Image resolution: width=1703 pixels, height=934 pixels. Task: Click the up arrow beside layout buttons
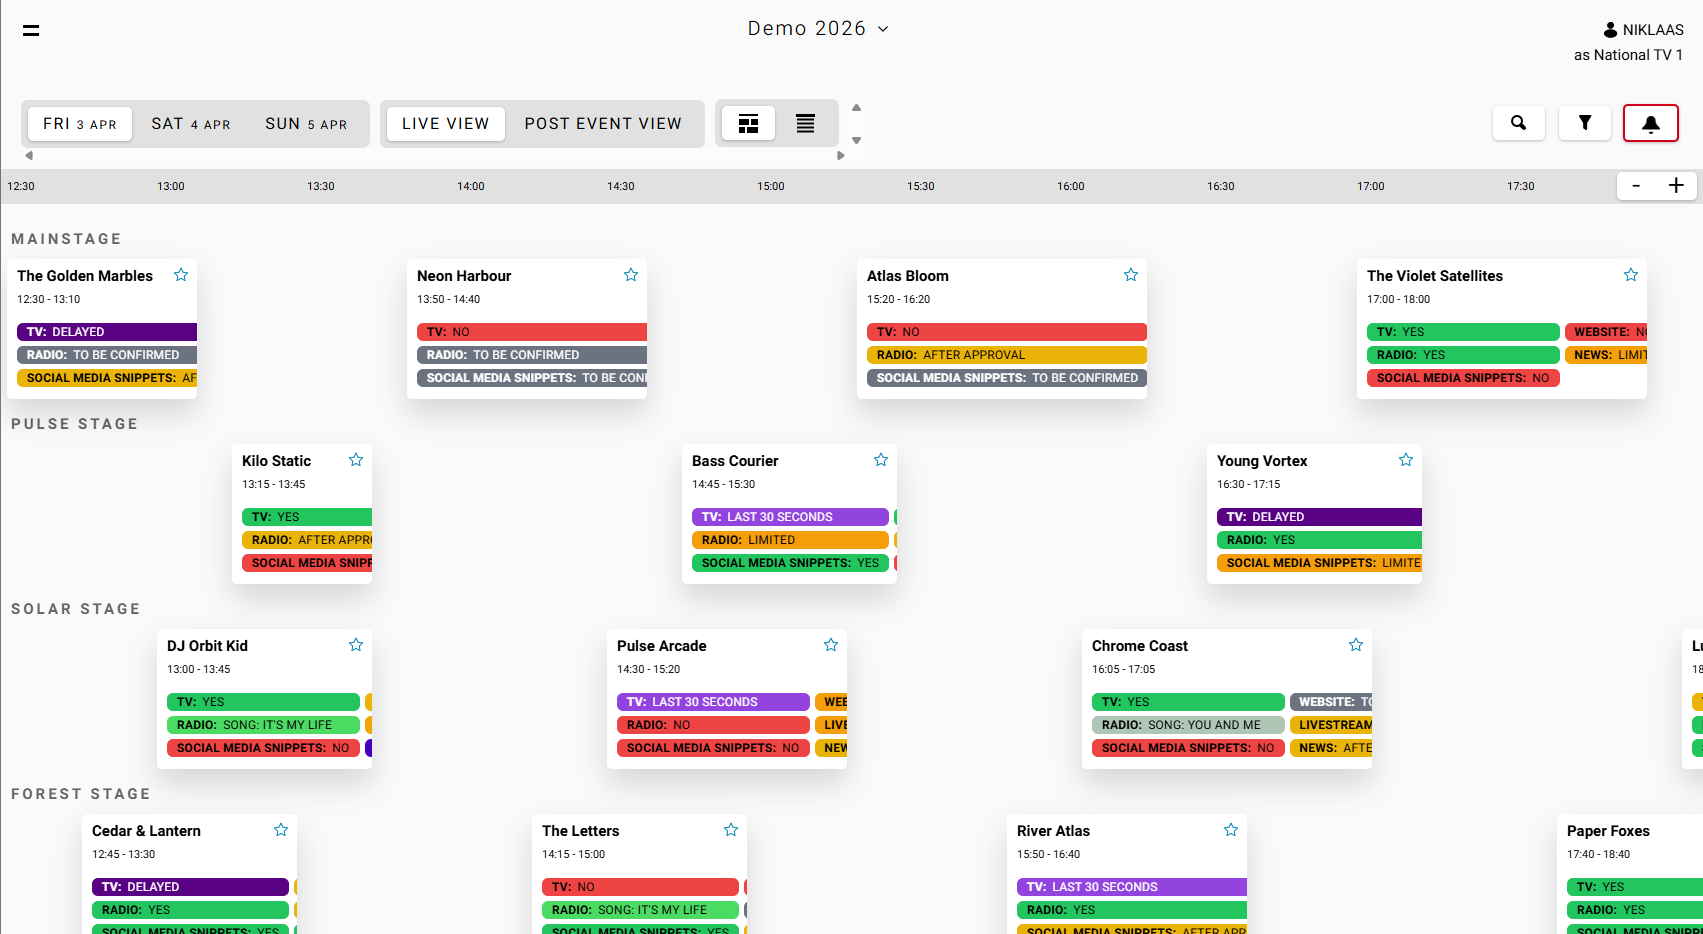click(856, 108)
